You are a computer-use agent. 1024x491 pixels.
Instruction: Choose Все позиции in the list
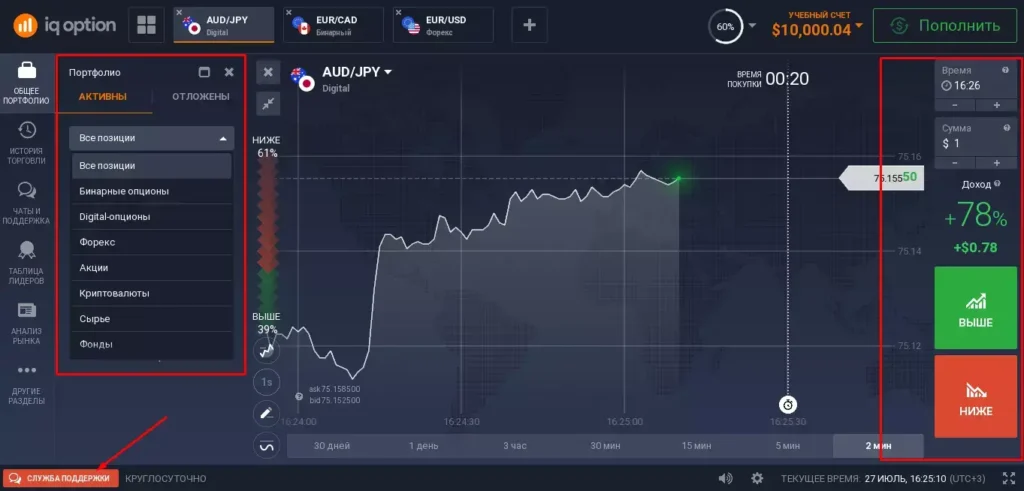(x=152, y=166)
